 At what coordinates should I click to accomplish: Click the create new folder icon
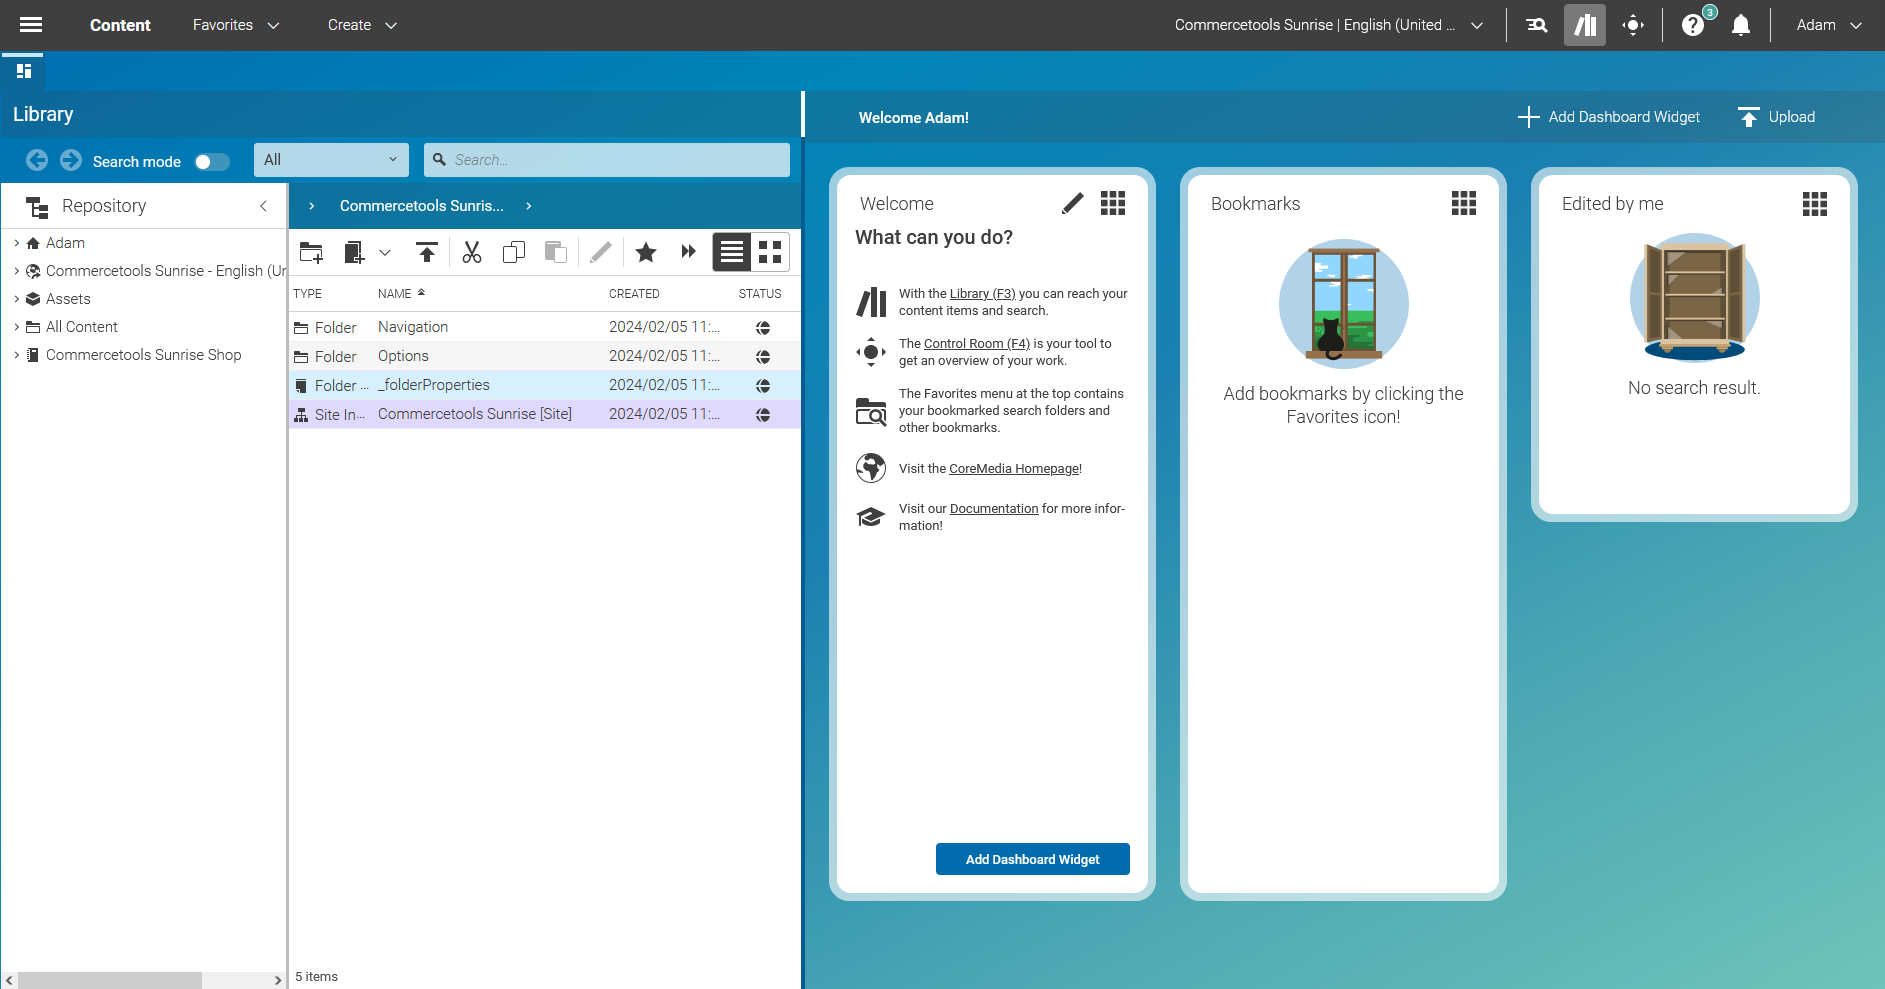click(x=312, y=252)
